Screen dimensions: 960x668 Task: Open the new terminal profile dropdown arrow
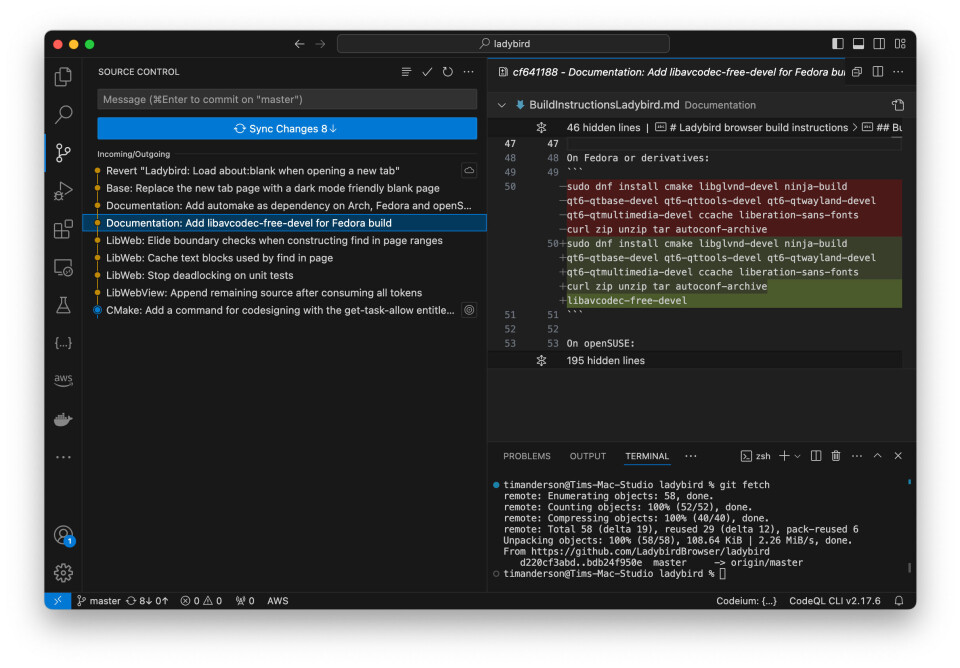click(x=797, y=456)
